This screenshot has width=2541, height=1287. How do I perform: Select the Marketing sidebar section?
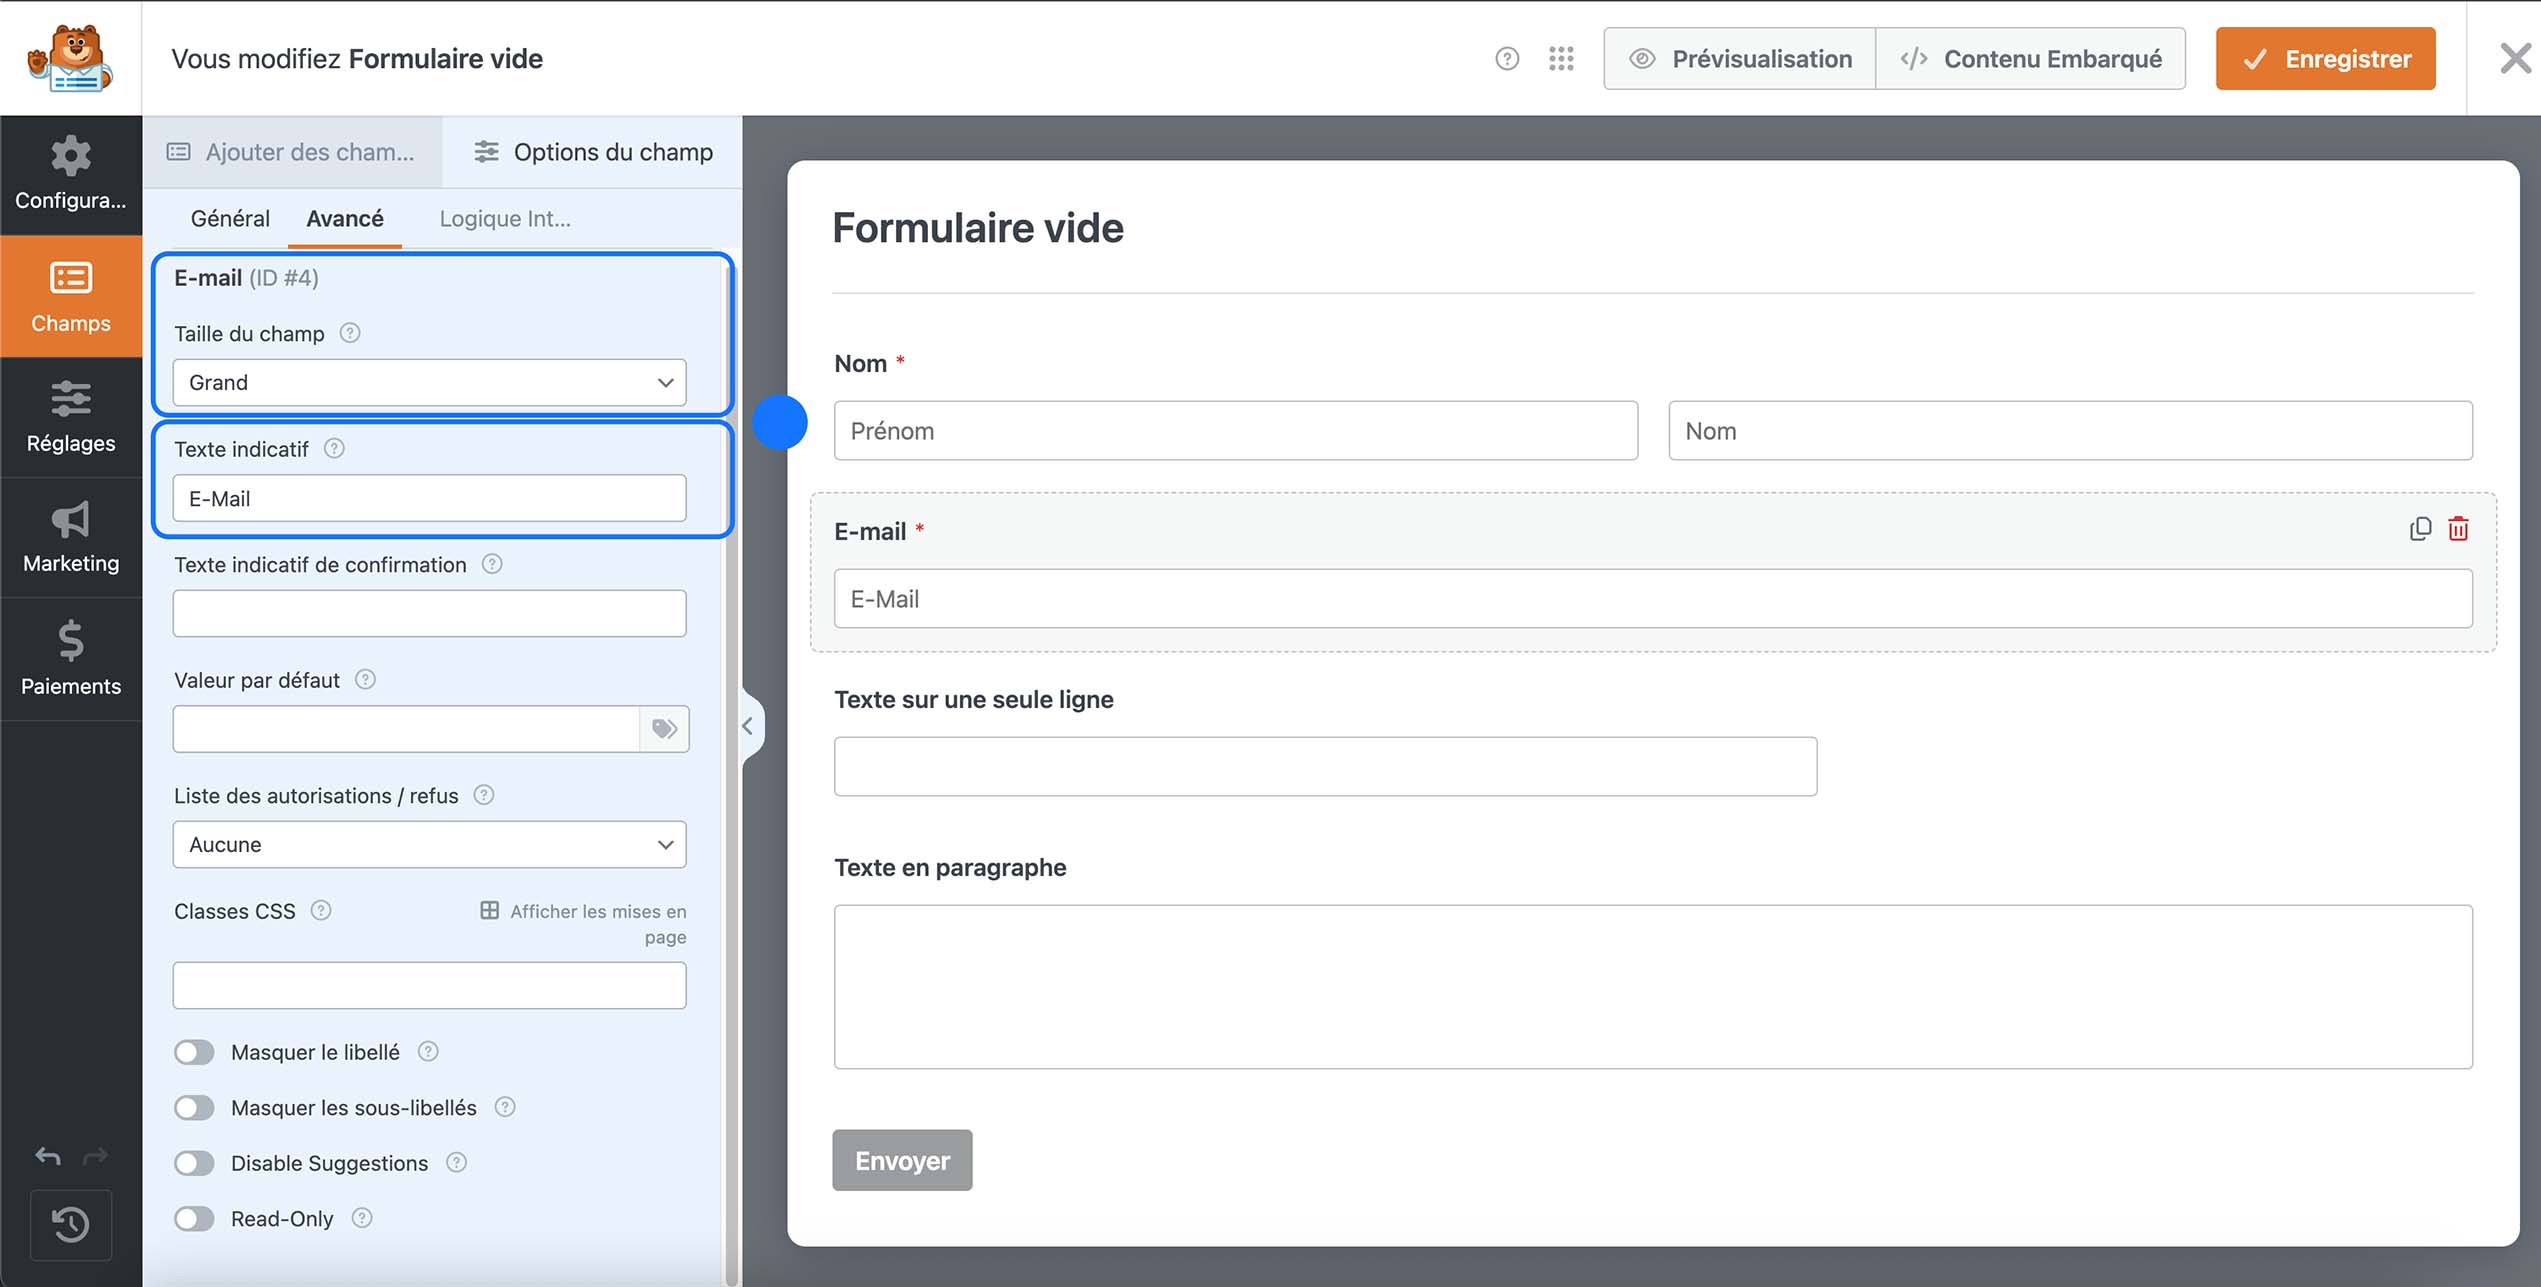71,538
